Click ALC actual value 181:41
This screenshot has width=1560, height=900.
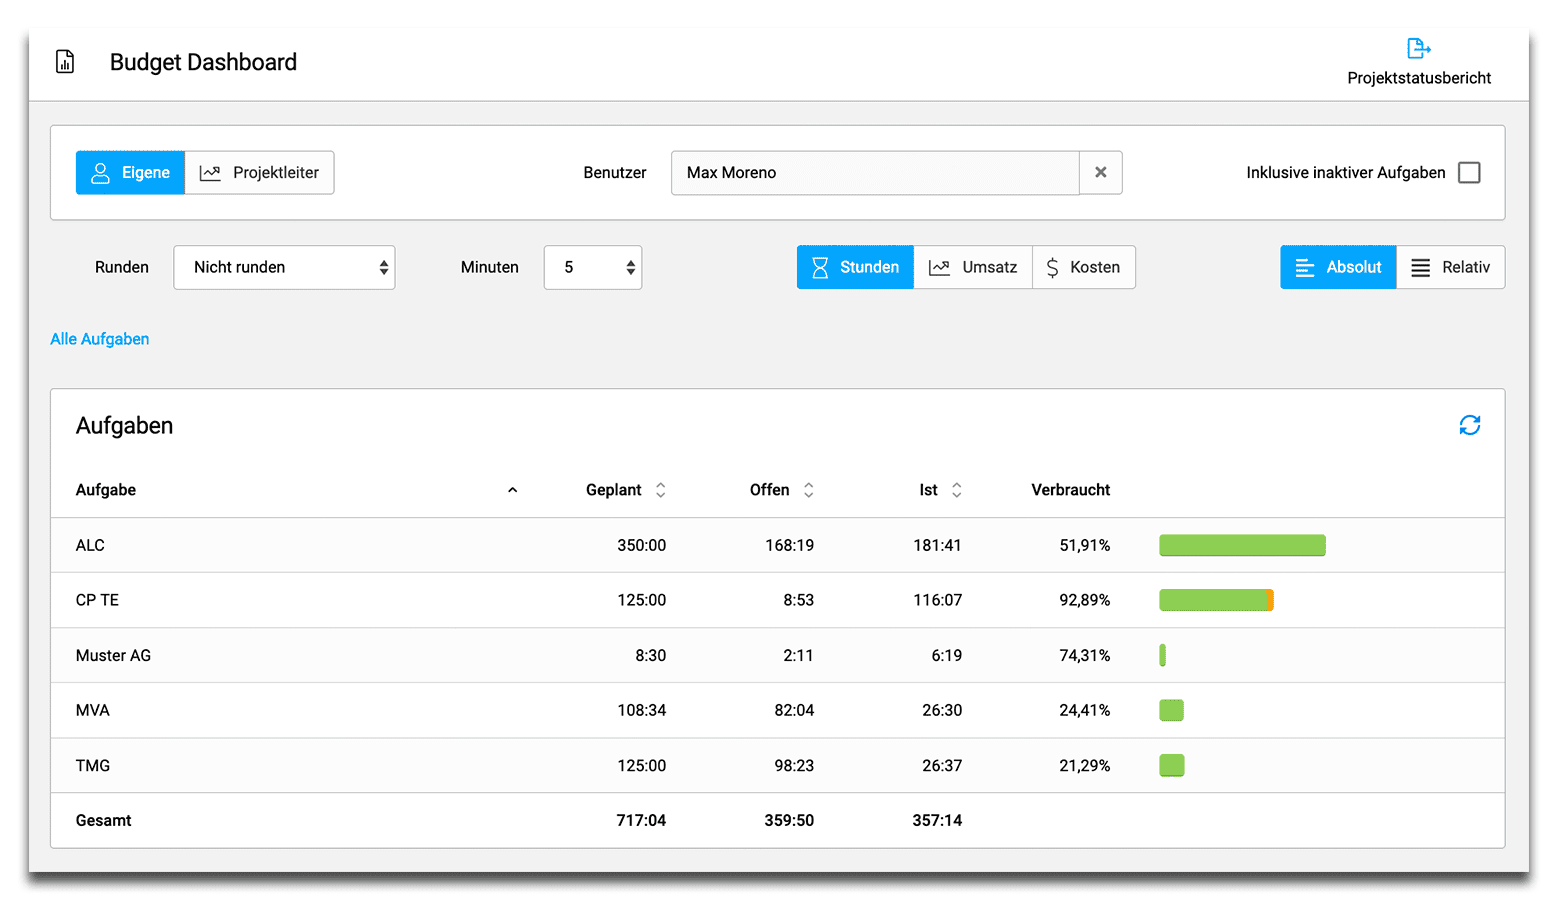pos(937,545)
